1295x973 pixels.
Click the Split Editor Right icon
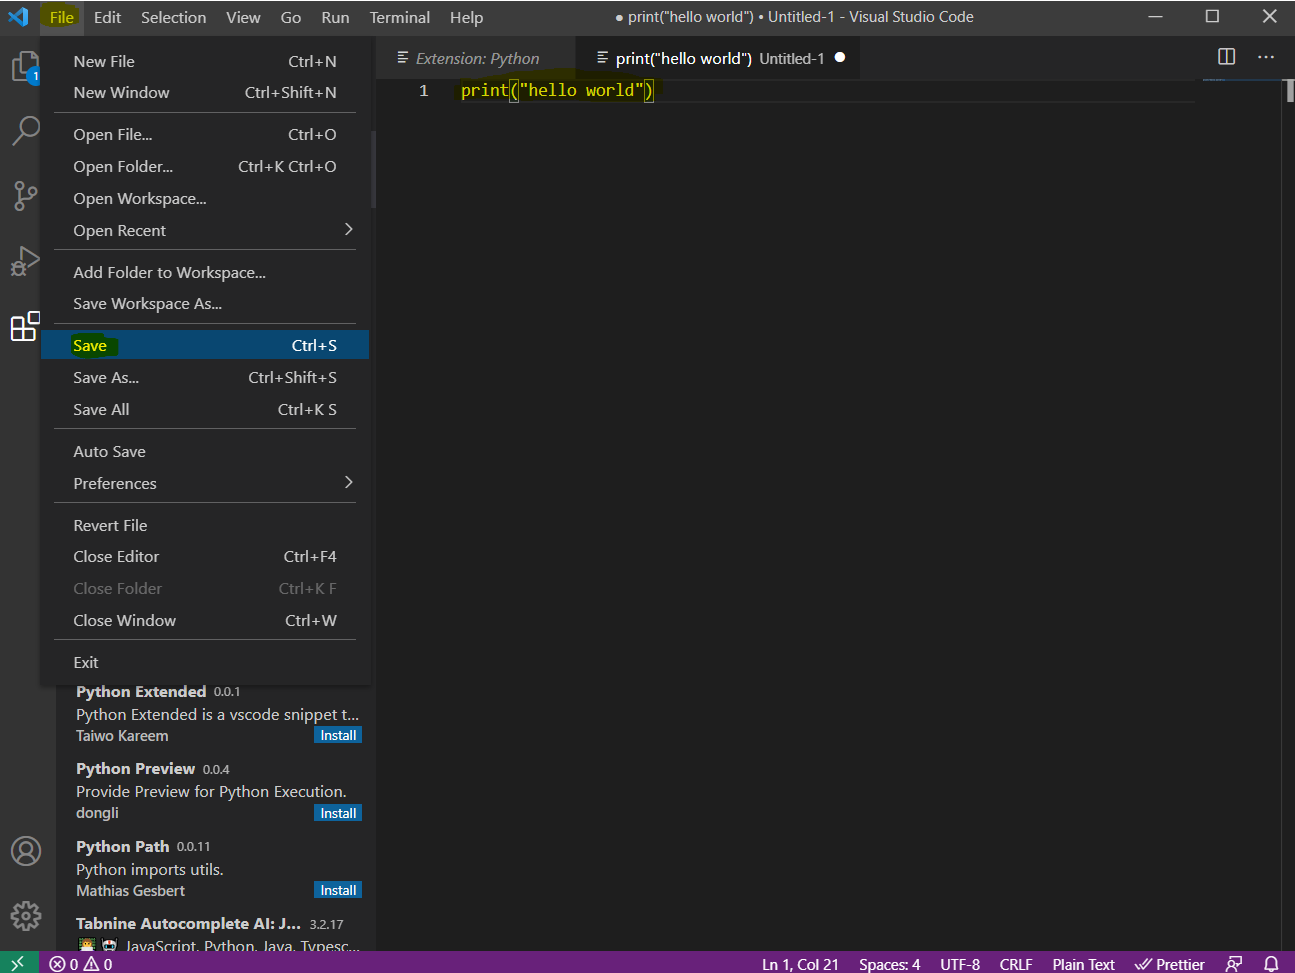[x=1226, y=57]
